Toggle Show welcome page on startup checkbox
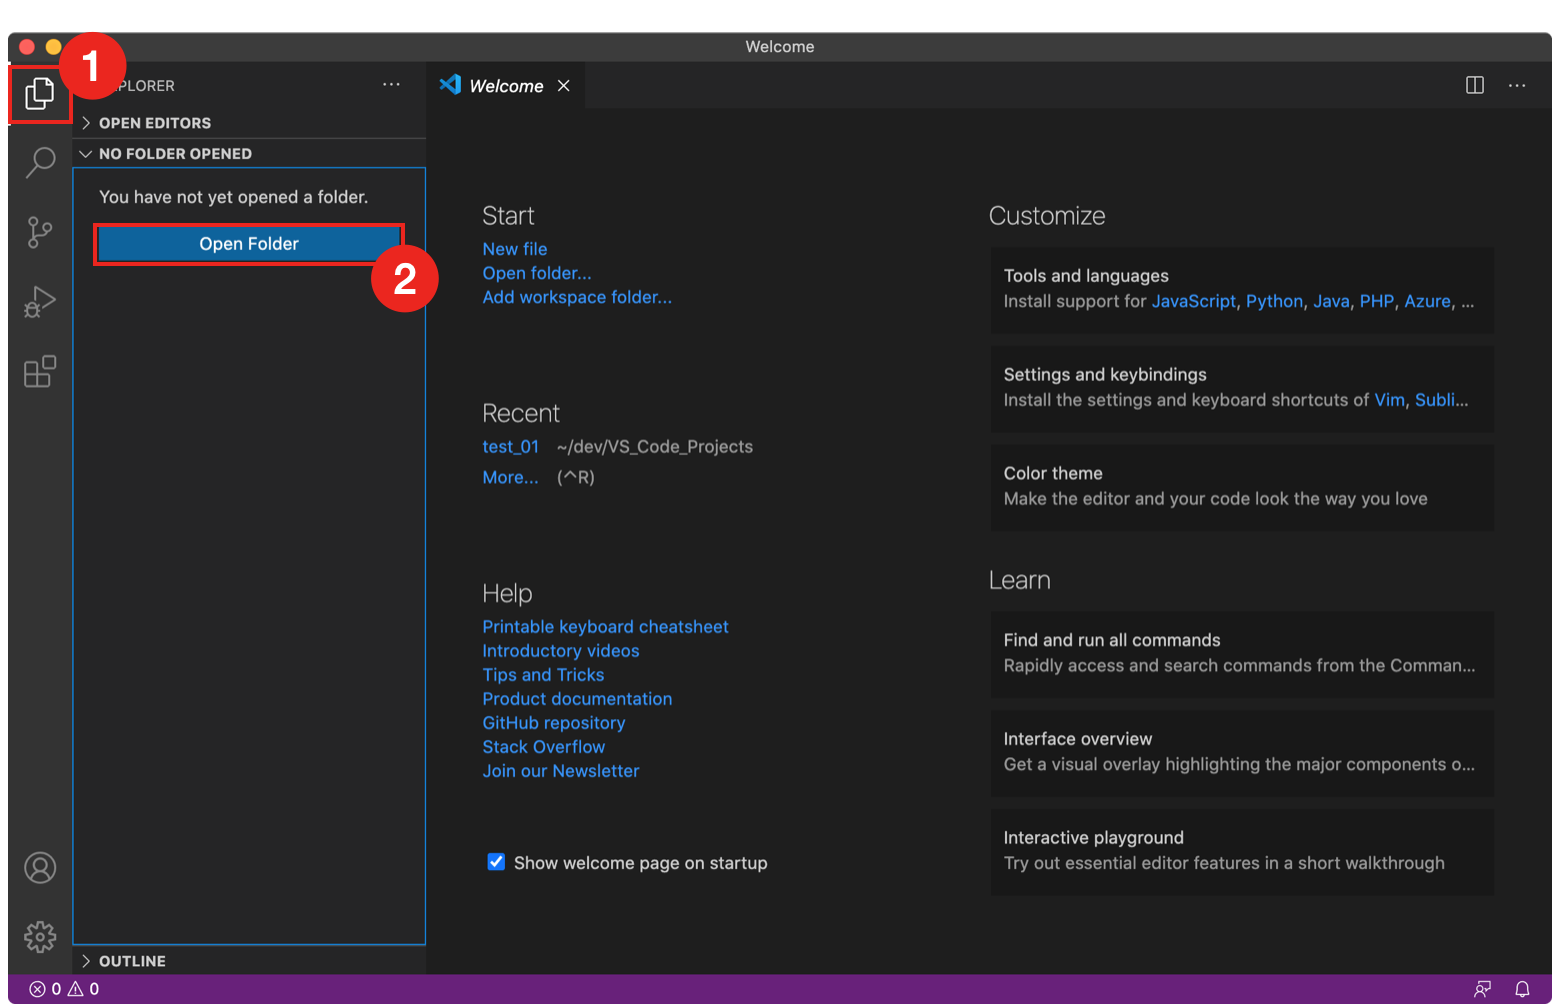Image resolution: width=1560 pixels, height=1008 pixels. coord(496,862)
